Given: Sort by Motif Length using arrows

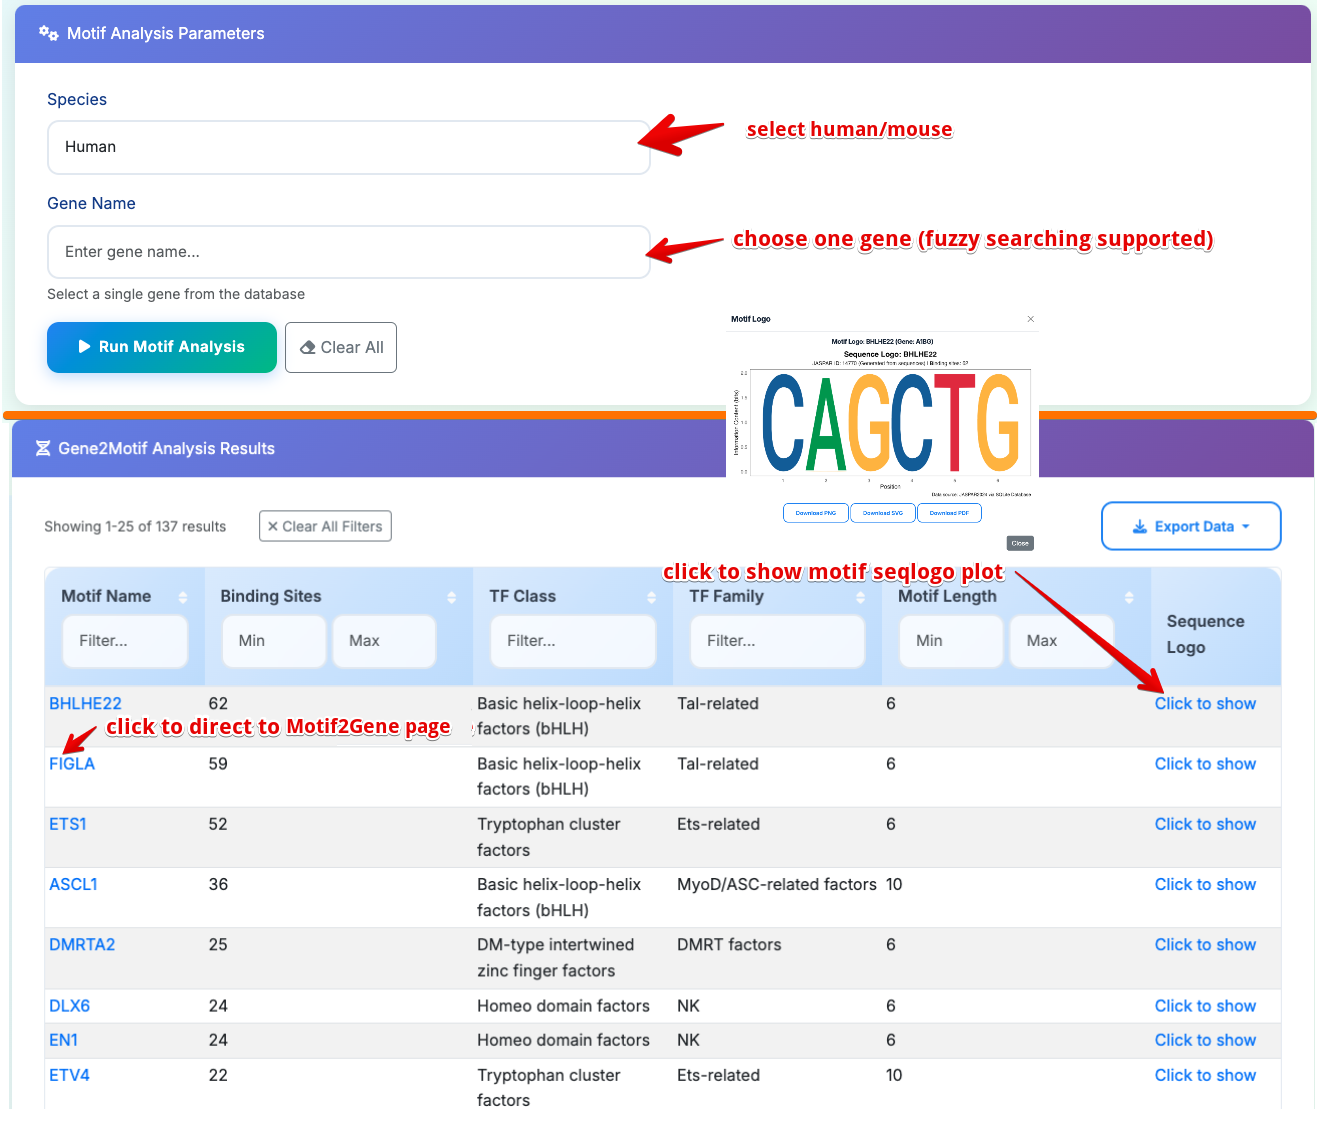Looking at the screenshot, I should click(1129, 597).
